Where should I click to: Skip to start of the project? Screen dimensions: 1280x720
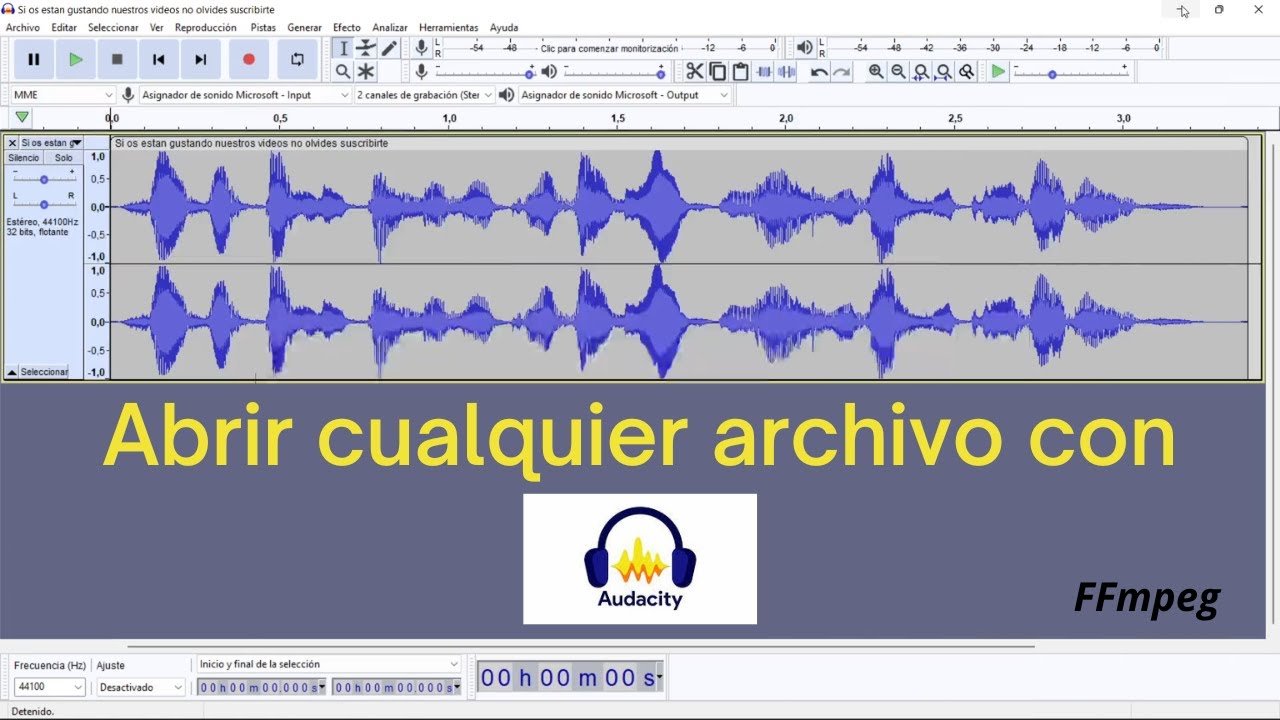(x=158, y=59)
